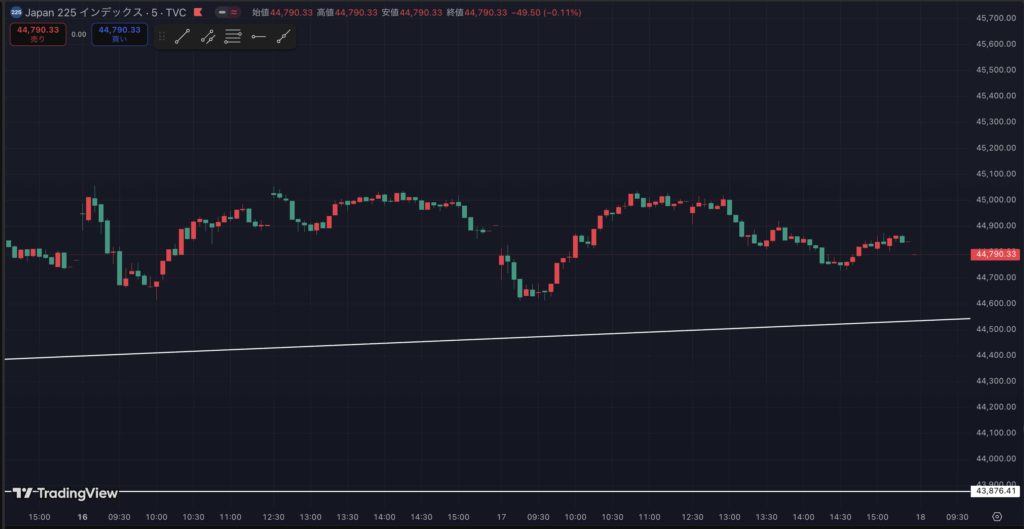Grab the drawing toolbar's dotted drag handle
Screen dimensions: 1024x529
coord(161,36)
